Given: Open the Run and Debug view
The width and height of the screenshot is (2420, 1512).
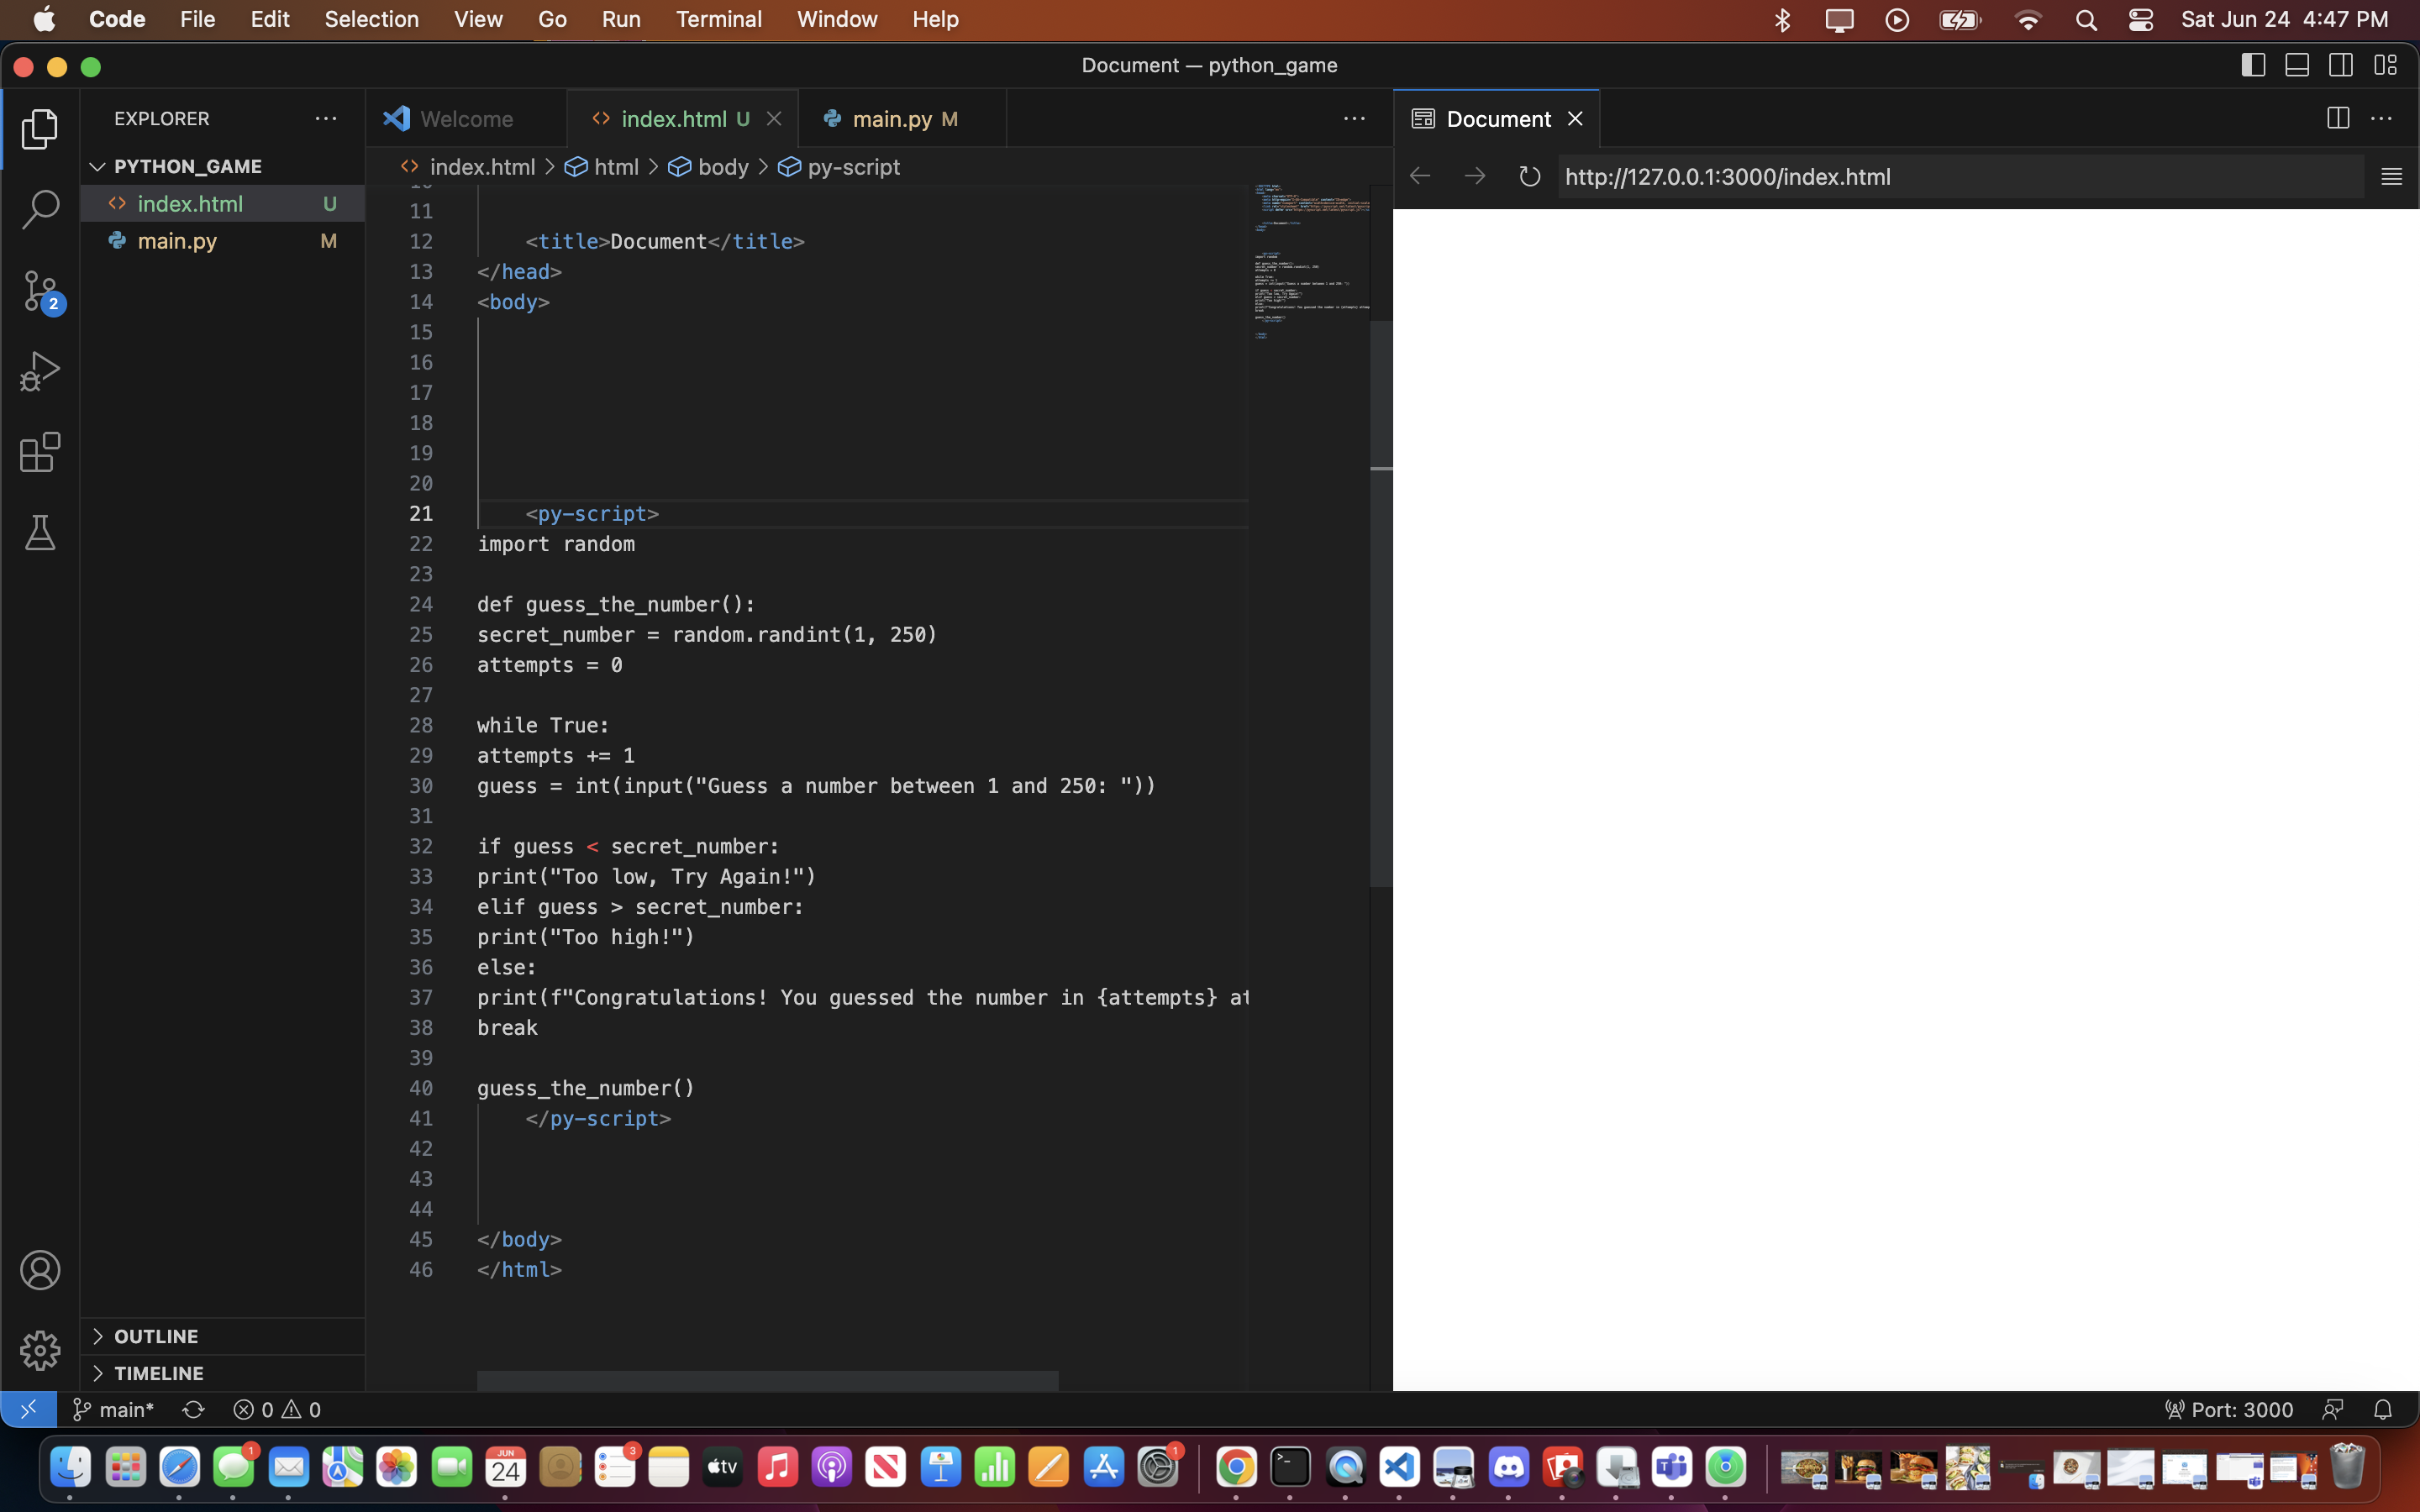Looking at the screenshot, I should pos(40,371).
